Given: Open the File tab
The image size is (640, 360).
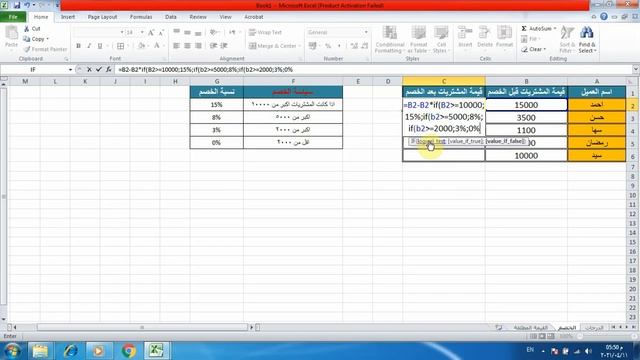Looking at the screenshot, I should coord(13,17).
